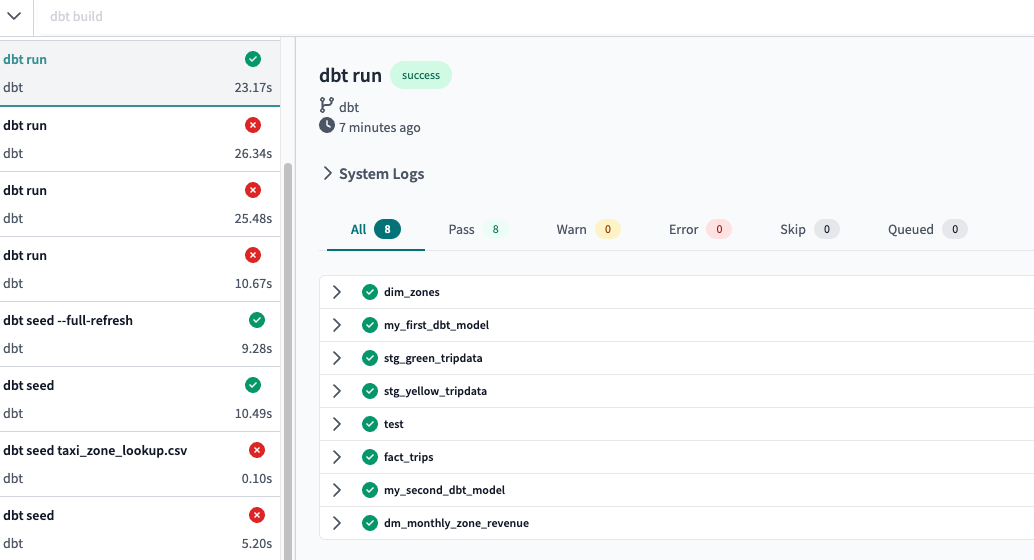
Task: Click the clock icon next to 7 minutes ago
Action: tap(326, 125)
